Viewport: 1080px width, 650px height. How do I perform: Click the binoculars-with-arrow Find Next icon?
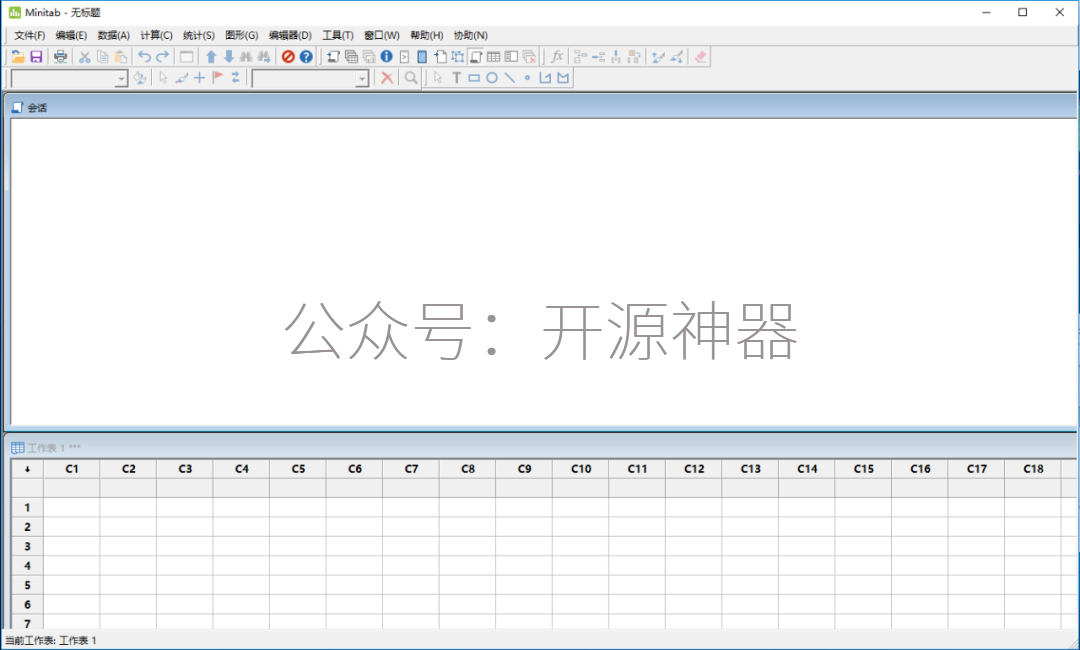point(264,57)
